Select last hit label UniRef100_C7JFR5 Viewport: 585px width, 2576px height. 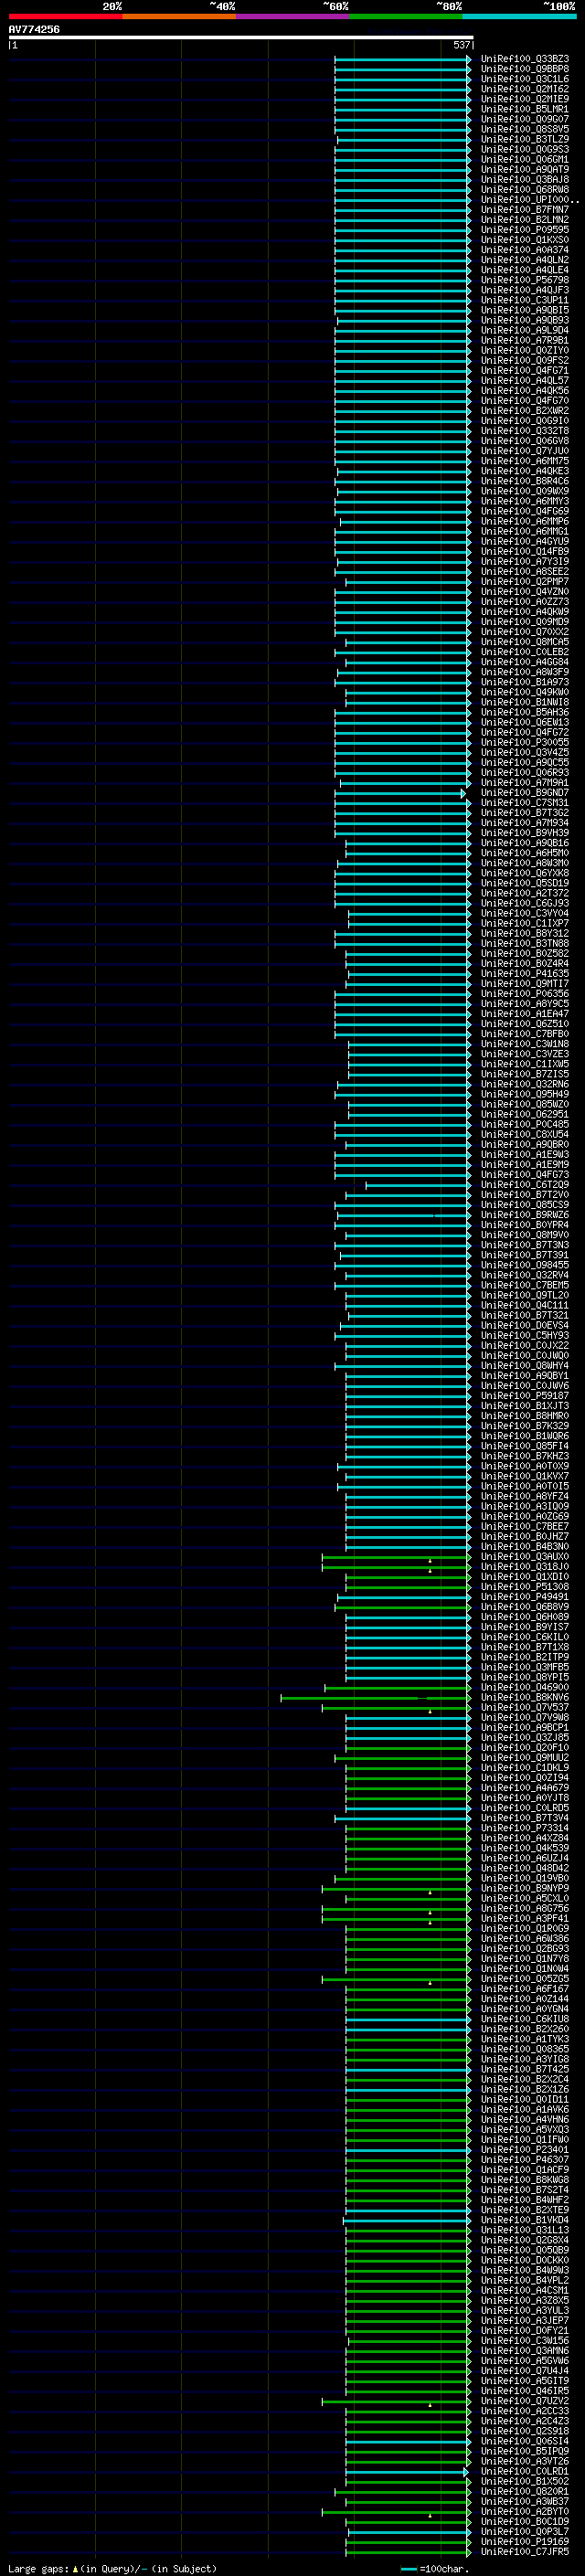tap(525, 2551)
